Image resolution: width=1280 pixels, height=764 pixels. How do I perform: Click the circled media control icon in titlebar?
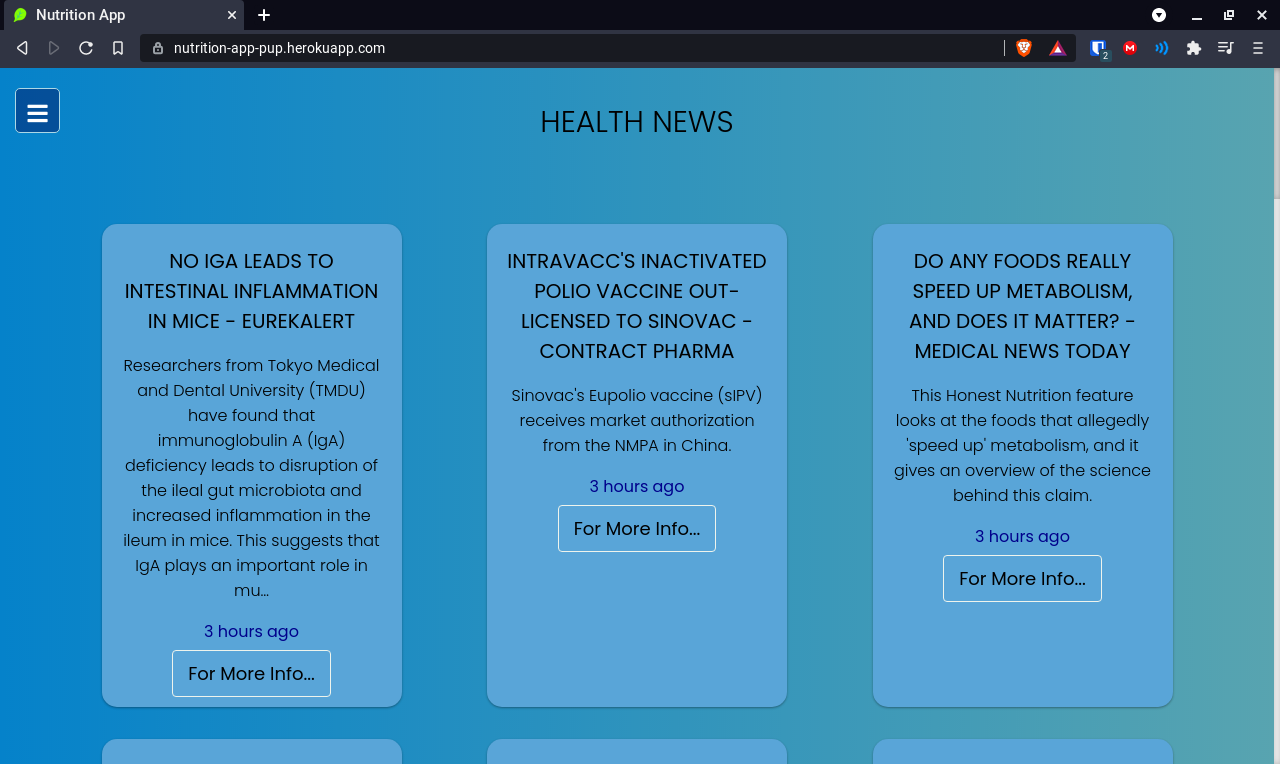click(1159, 15)
